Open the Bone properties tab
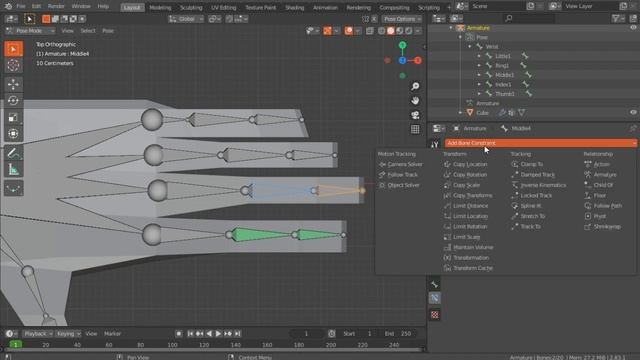Image resolution: width=640 pixels, height=360 pixels. coord(435,284)
